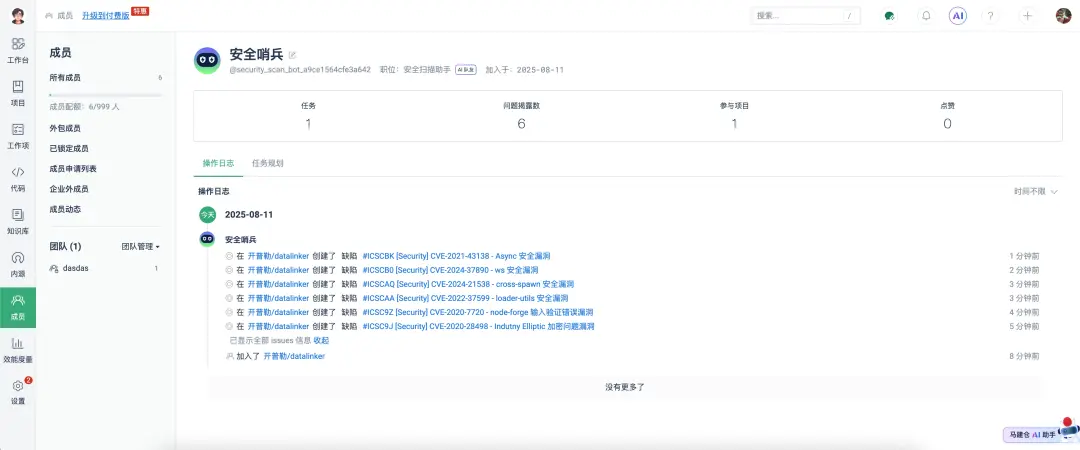
Task: Click the 安全哨兵 robot avatar in profile header
Action: 207,61
